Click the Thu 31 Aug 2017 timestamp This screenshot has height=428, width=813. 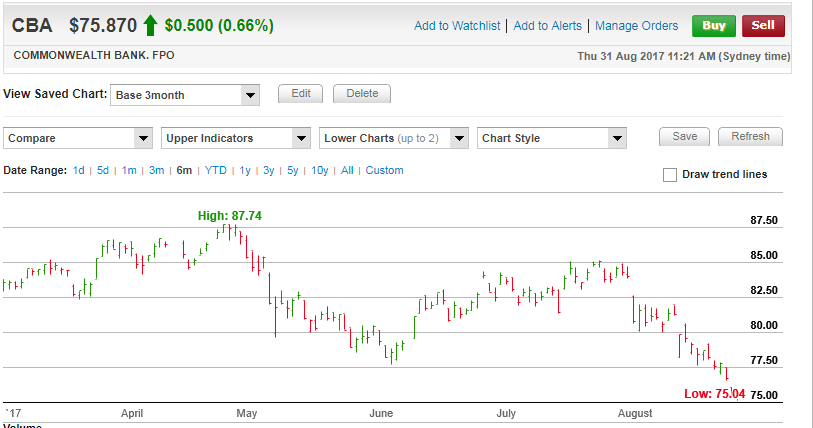pos(684,57)
